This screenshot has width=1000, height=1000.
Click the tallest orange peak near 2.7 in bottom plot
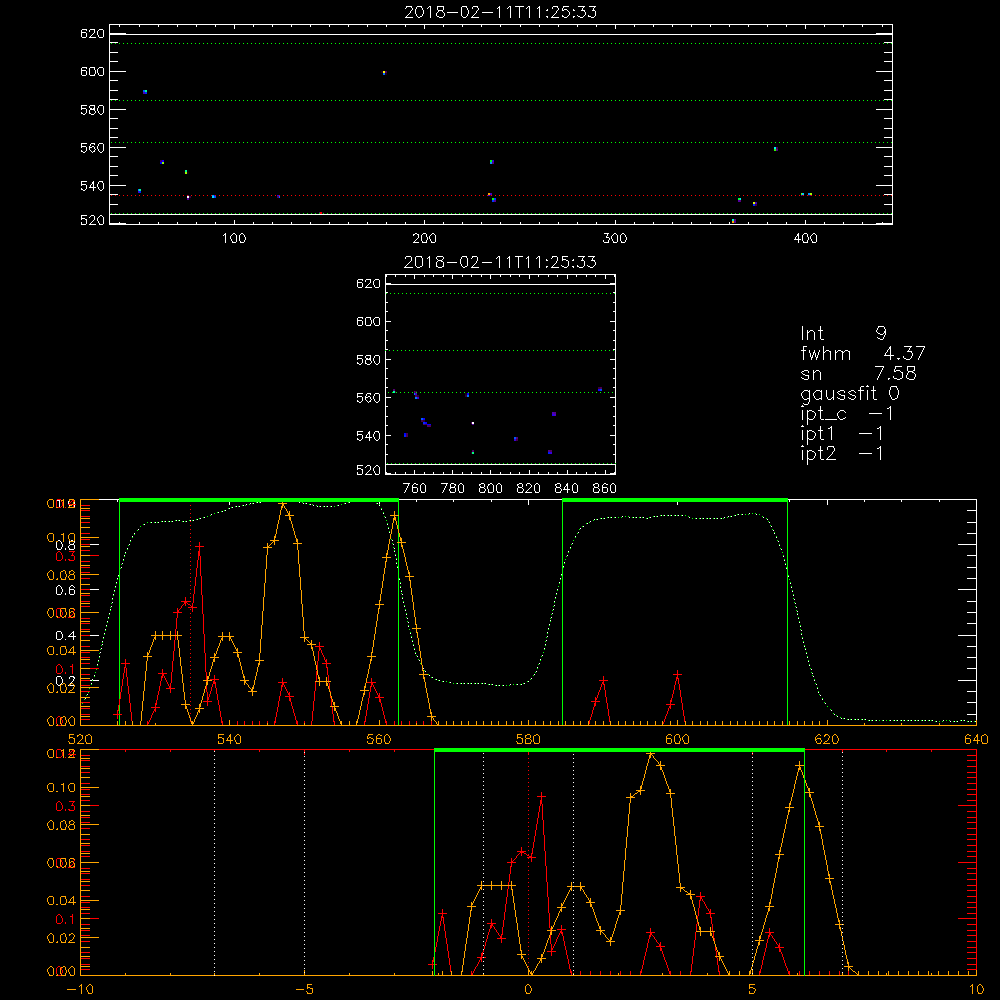pyautogui.click(x=651, y=754)
